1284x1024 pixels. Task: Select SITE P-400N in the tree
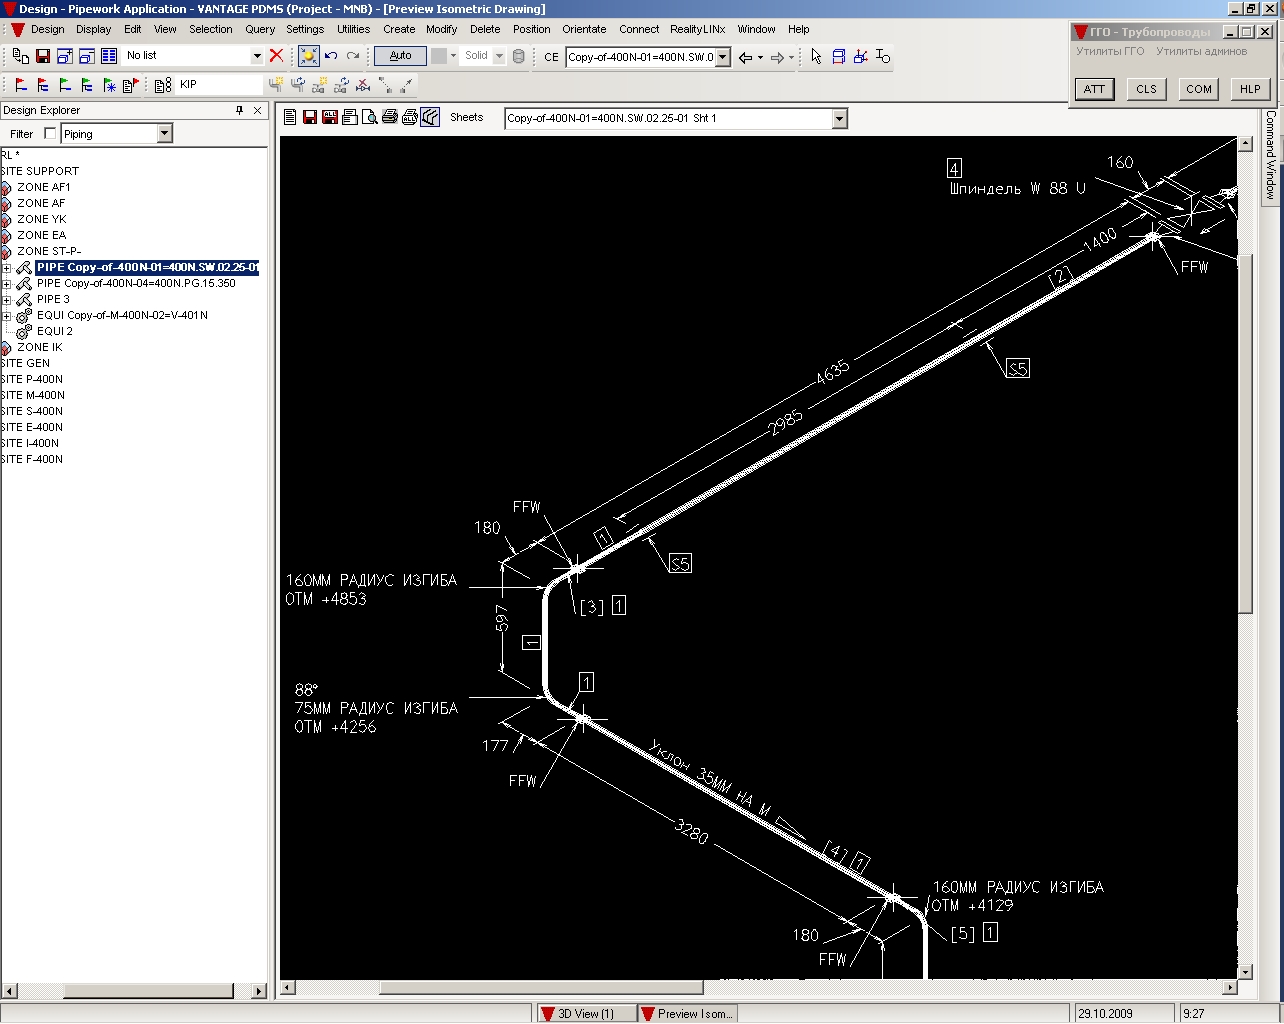coord(32,379)
